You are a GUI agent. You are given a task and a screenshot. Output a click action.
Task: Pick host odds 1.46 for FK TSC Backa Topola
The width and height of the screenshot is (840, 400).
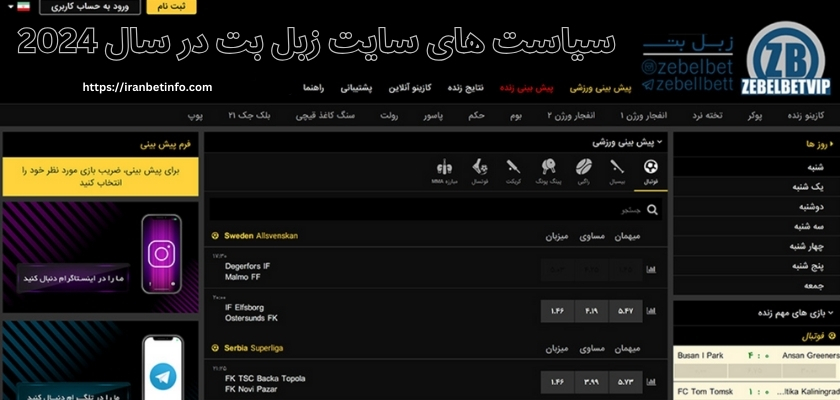557,381
